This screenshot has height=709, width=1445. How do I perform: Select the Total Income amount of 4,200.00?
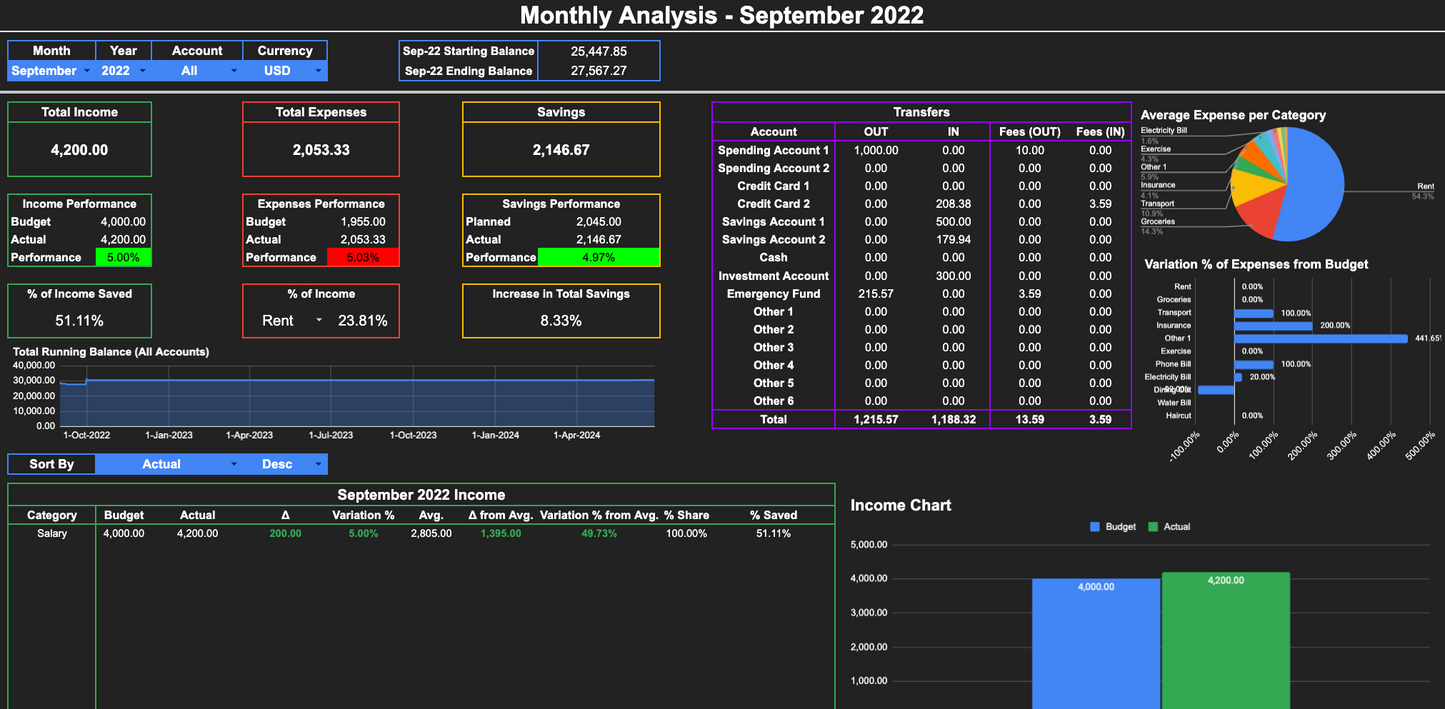(78, 150)
